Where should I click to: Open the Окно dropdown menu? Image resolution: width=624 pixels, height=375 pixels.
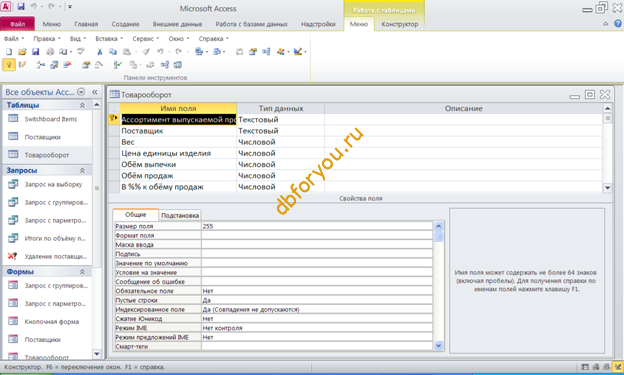[179, 39]
